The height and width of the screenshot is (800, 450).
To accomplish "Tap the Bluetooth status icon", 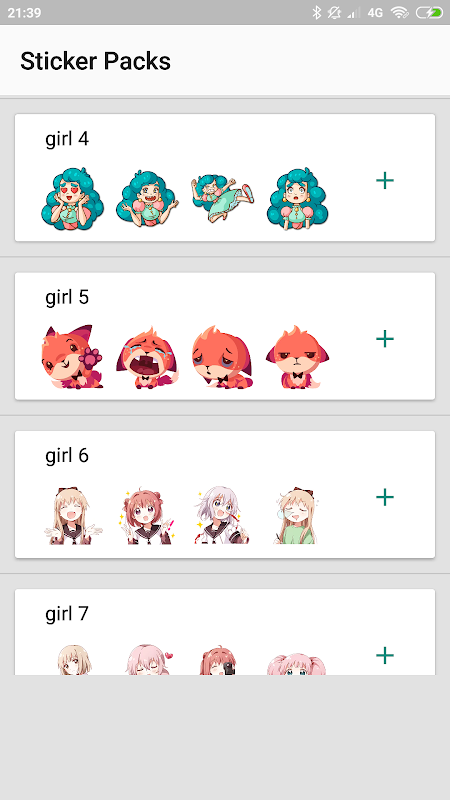I will 317,12.
